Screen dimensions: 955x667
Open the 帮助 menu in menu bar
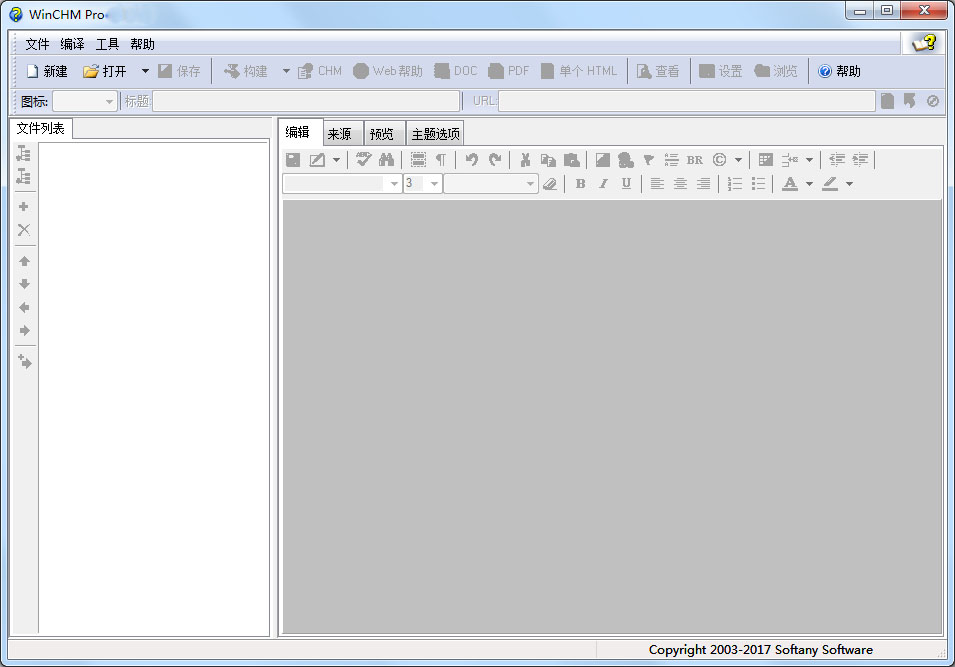coord(142,44)
